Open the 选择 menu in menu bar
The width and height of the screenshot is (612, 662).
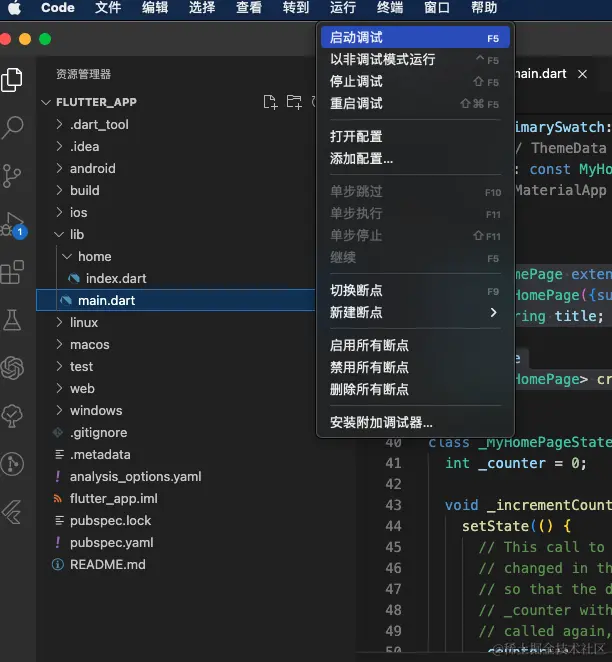pyautogui.click(x=202, y=8)
